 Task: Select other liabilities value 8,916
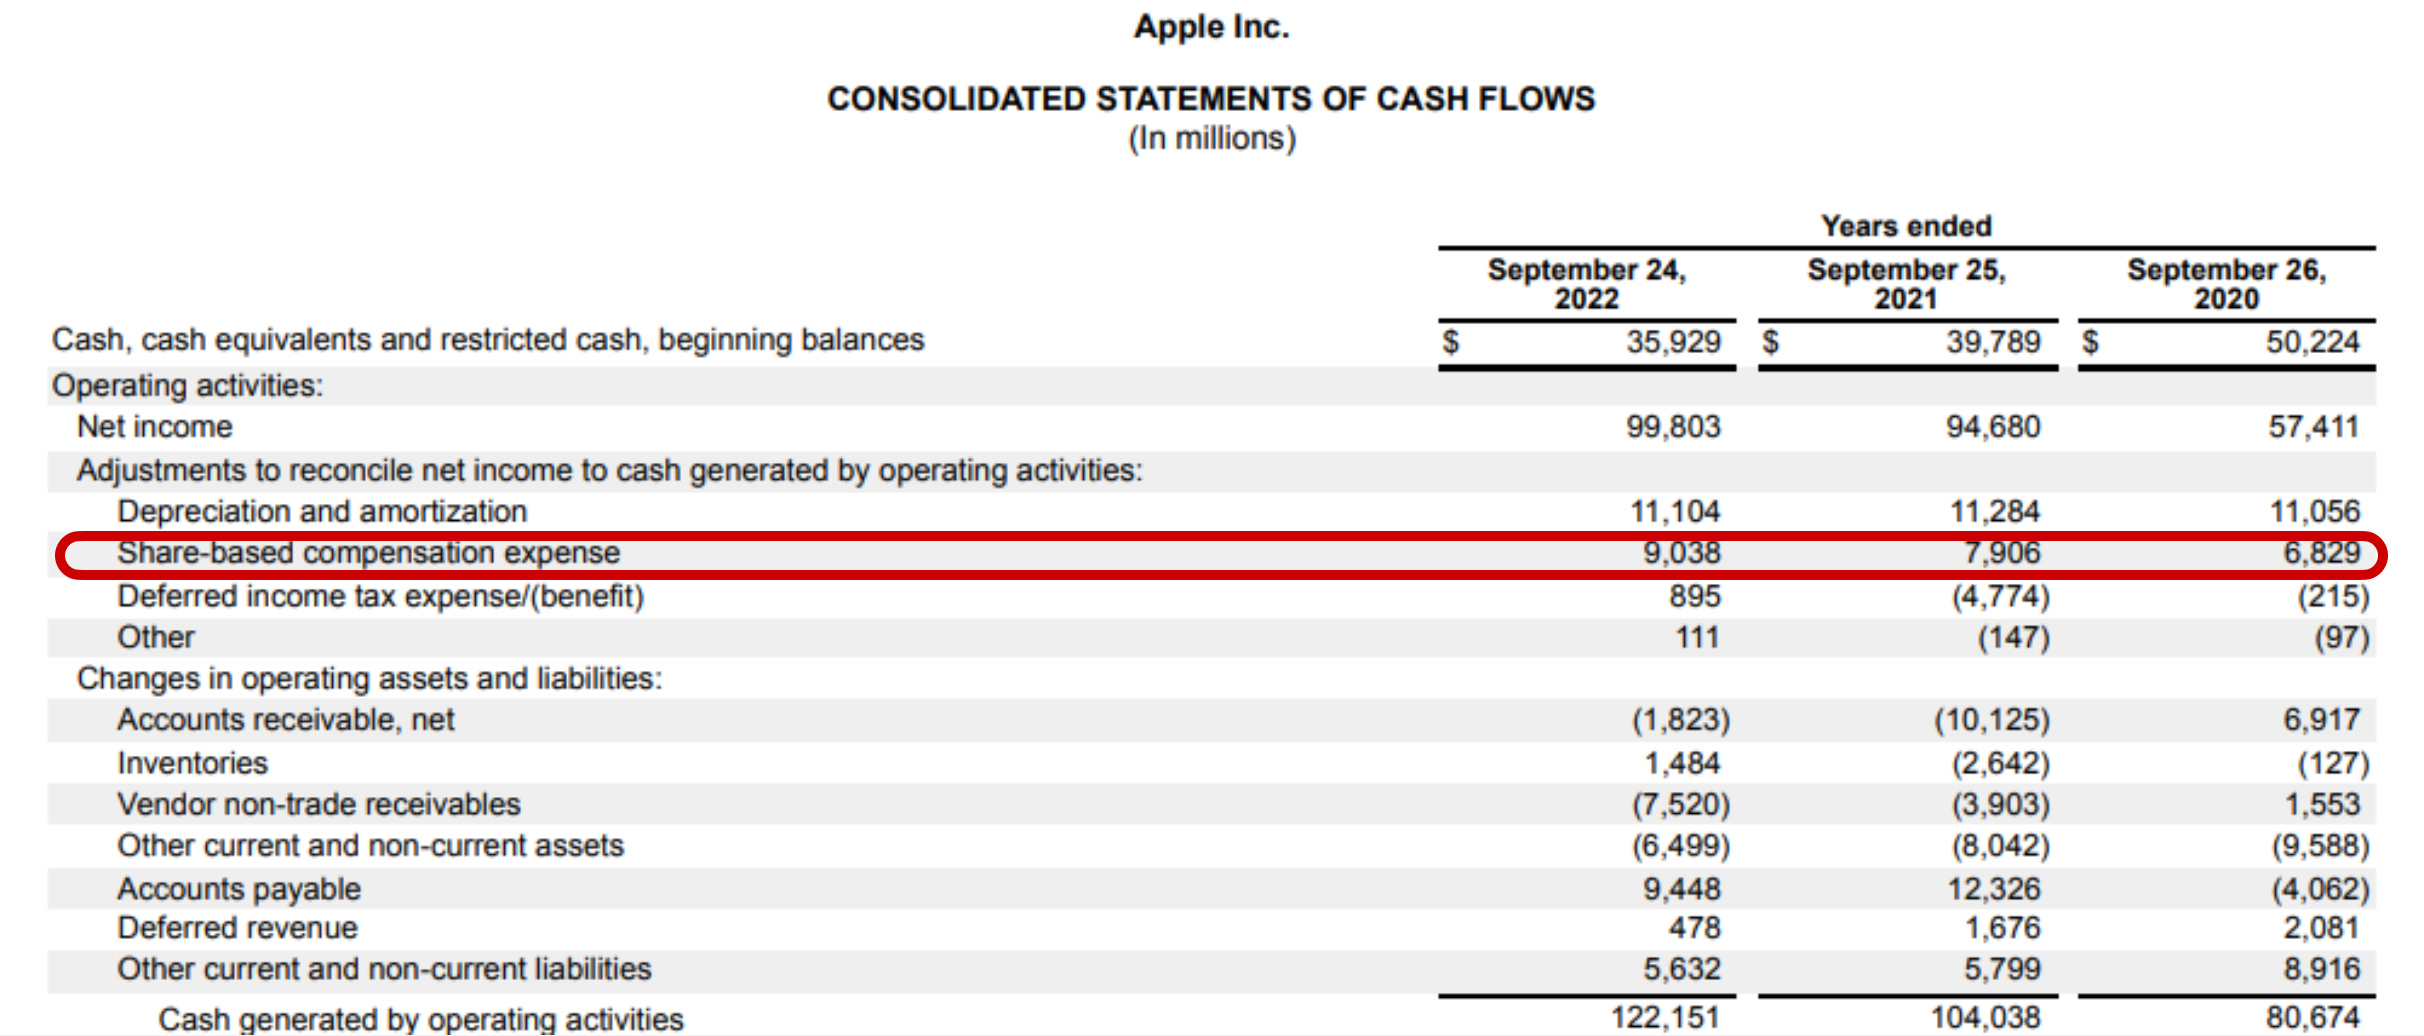click(2322, 969)
